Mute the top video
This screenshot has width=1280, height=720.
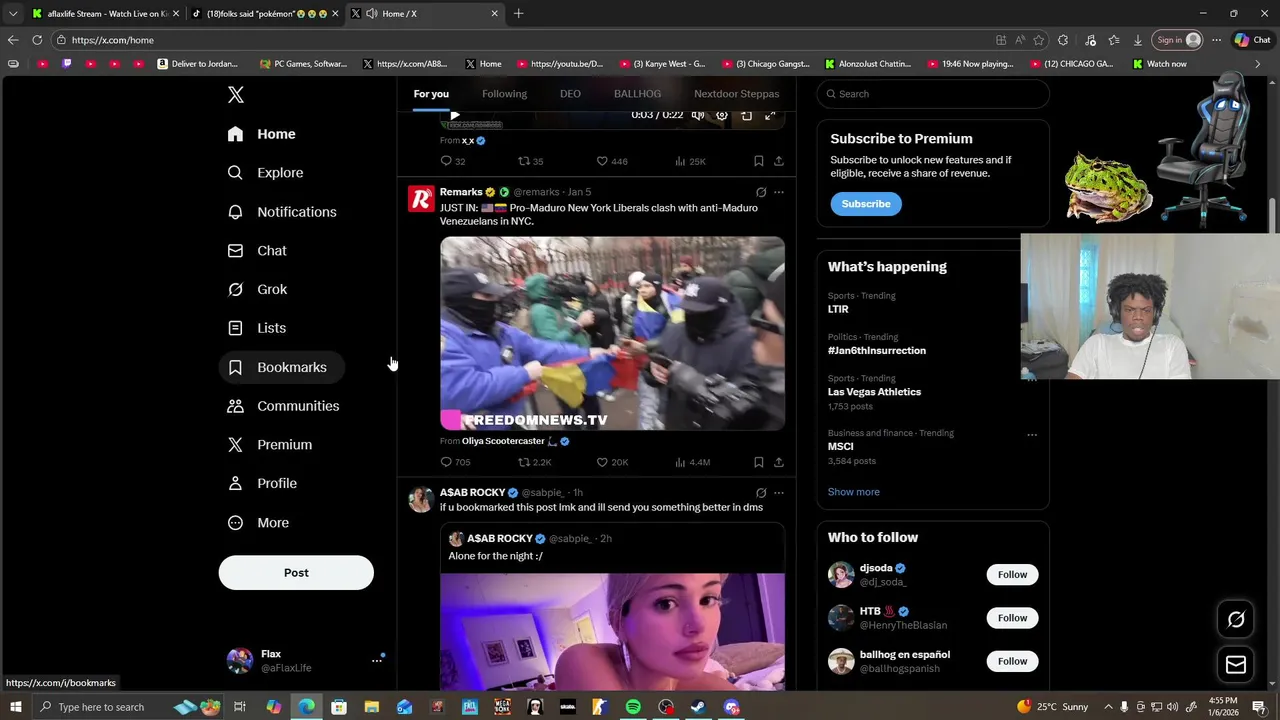pos(698,115)
